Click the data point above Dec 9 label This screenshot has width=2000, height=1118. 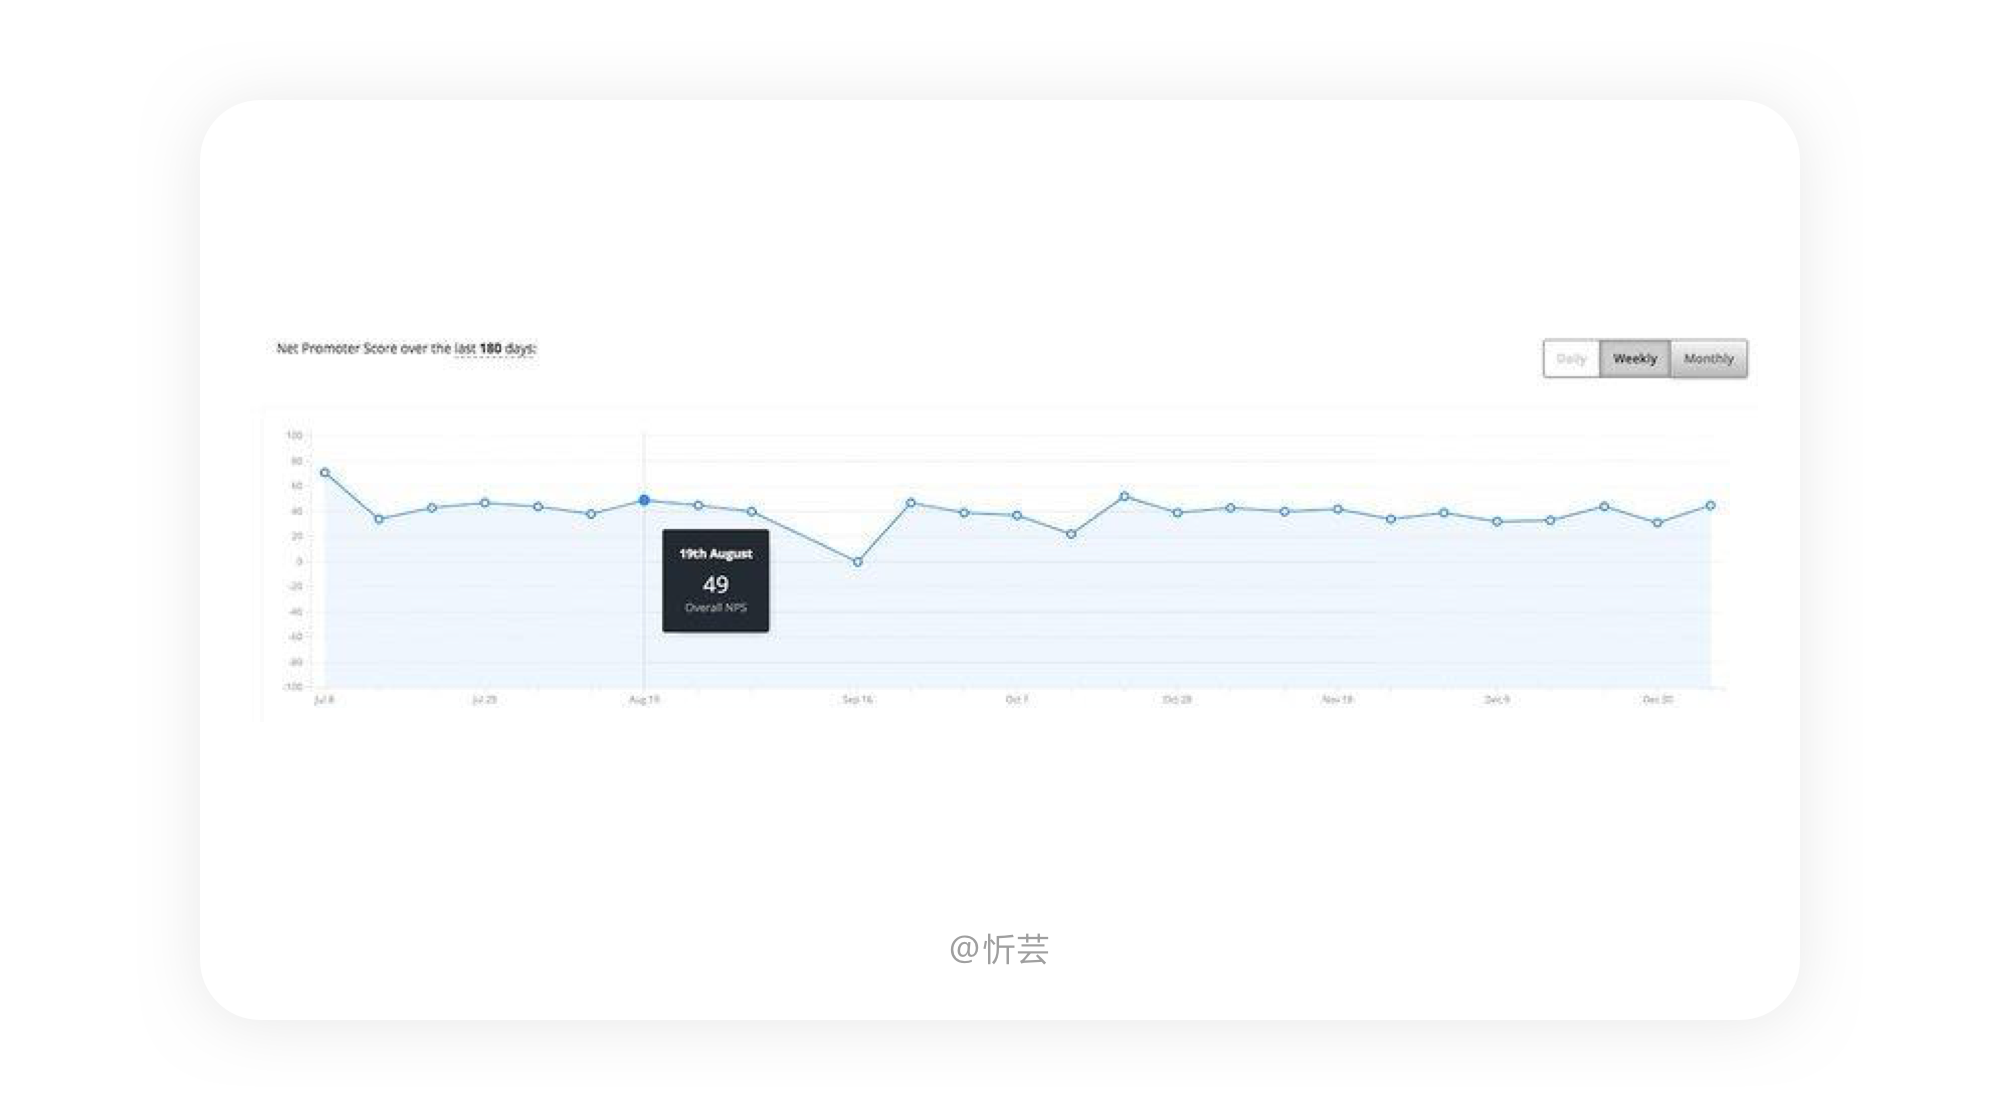(x=1497, y=522)
